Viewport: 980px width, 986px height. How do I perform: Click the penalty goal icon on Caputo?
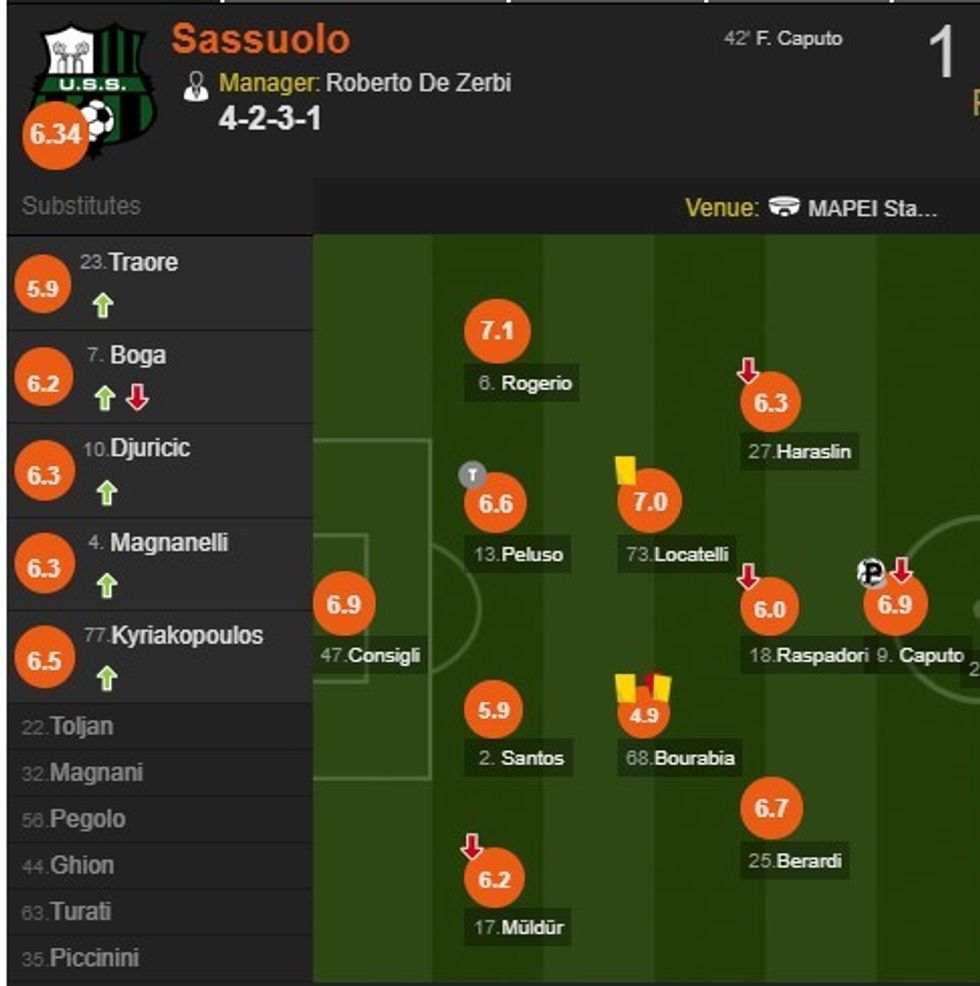pos(871,573)
